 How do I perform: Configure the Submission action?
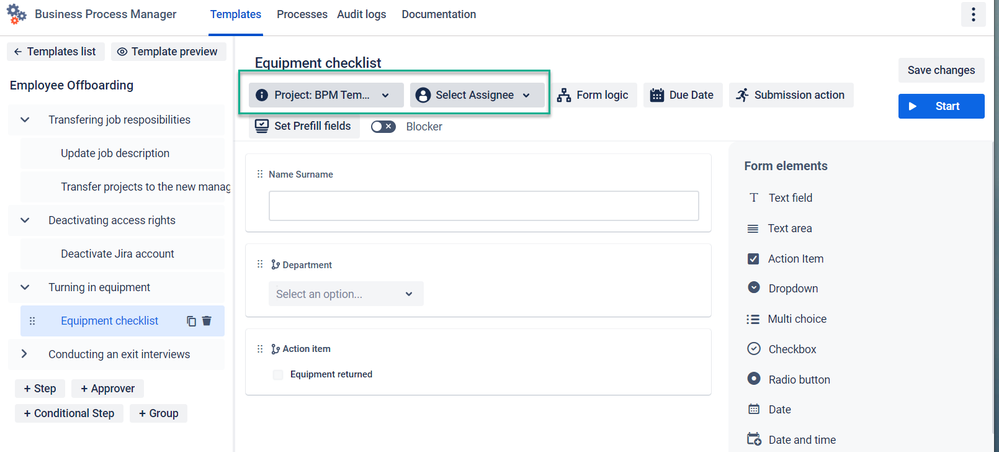point(791,95)
